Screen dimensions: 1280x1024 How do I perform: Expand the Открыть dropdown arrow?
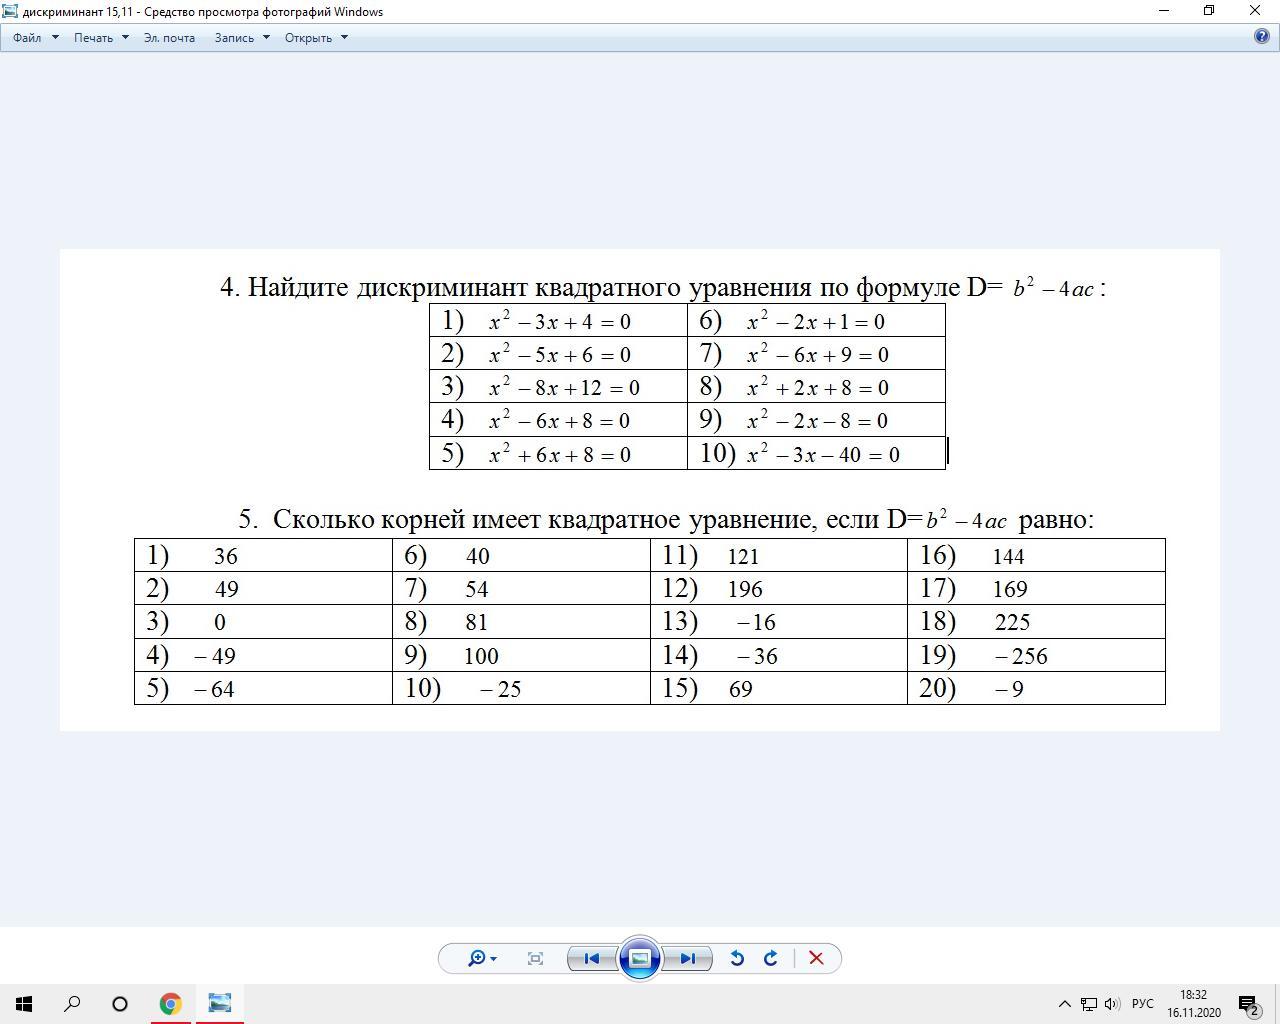(x=344, y=37)
